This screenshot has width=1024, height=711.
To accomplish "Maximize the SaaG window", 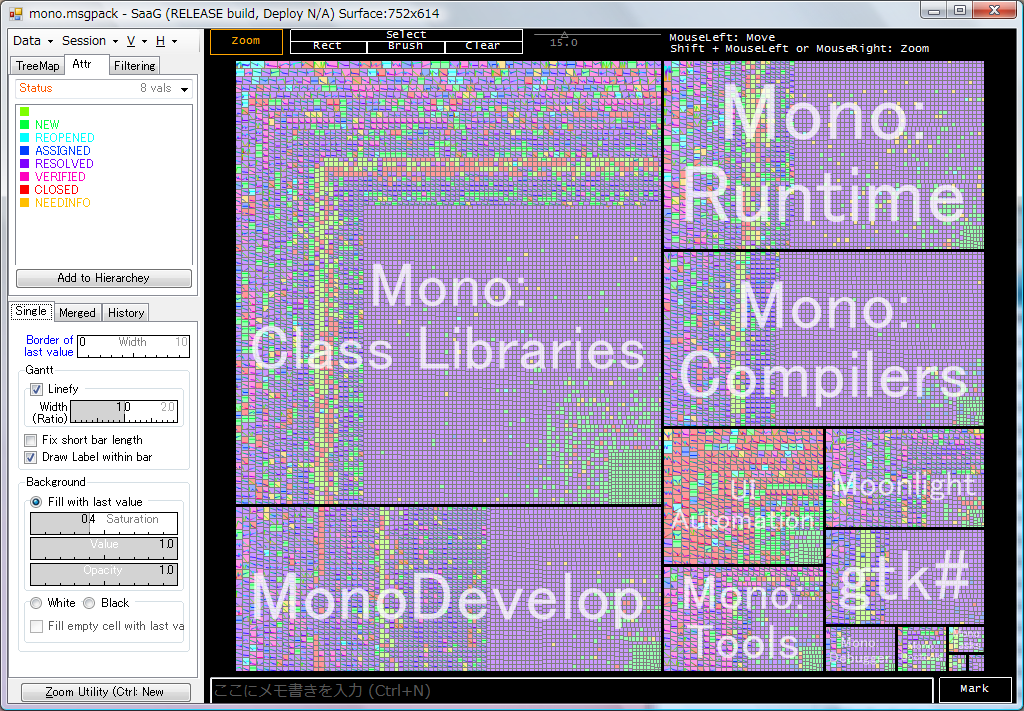I will tap(960, 10).
